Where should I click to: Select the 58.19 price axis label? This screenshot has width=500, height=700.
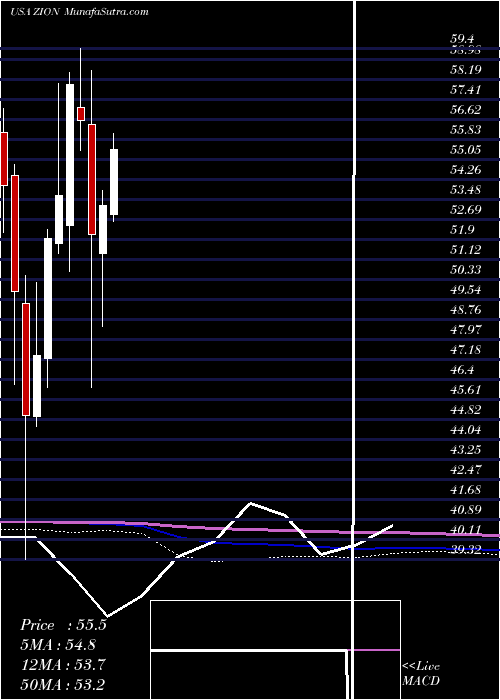tap(466, 70)
